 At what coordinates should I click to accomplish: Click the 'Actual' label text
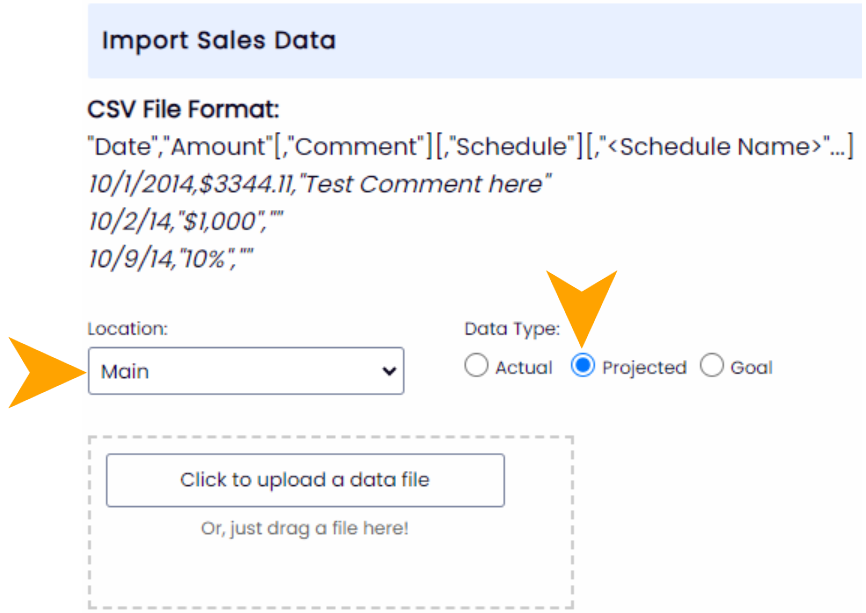pyautogui.click(x=523, y=368)
